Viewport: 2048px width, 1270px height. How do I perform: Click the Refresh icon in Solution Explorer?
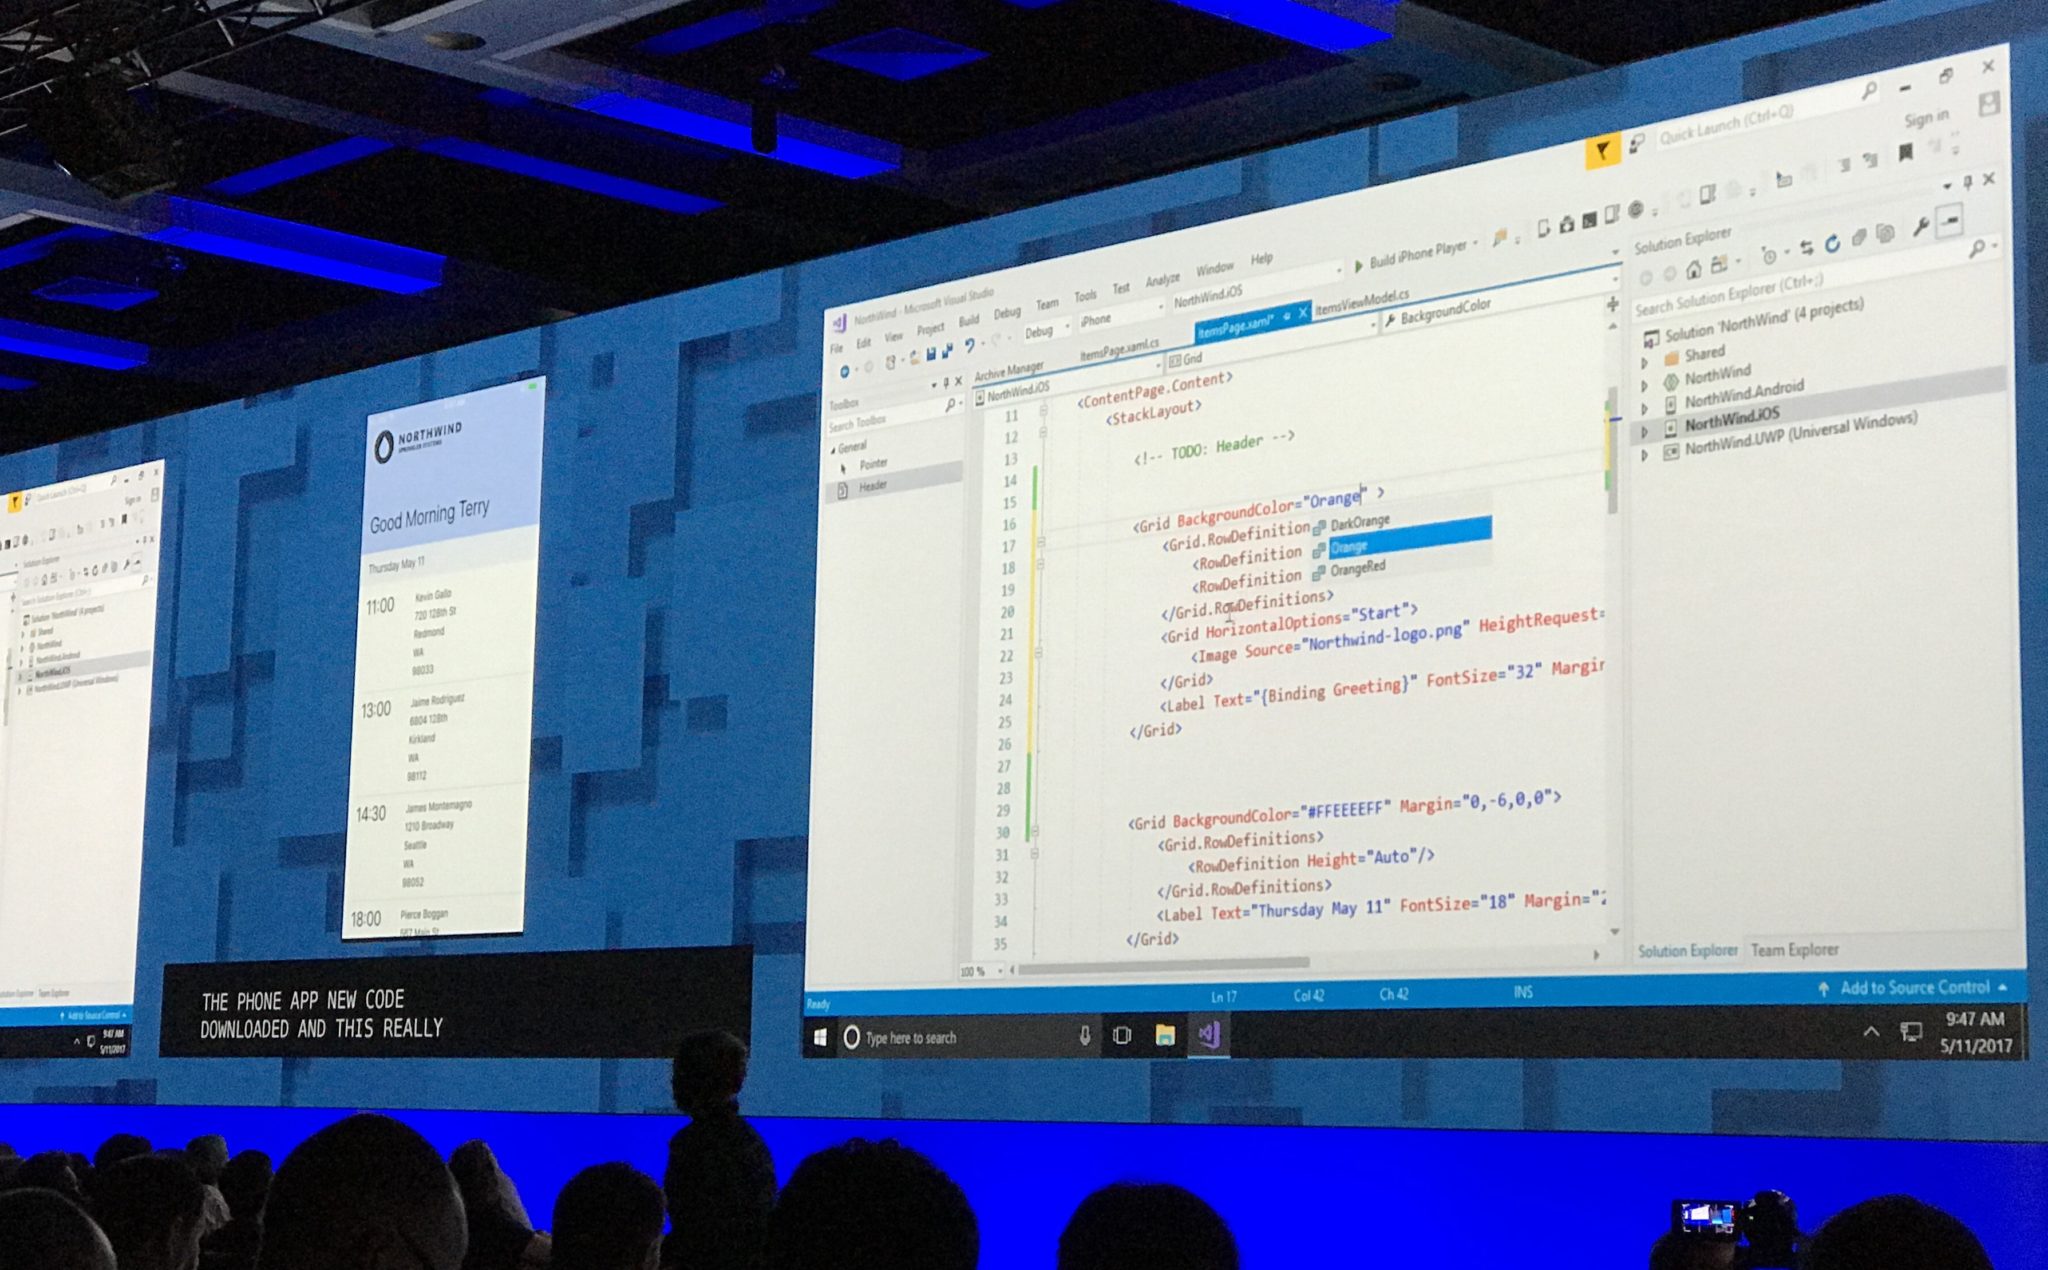(x=1832, y=243)
